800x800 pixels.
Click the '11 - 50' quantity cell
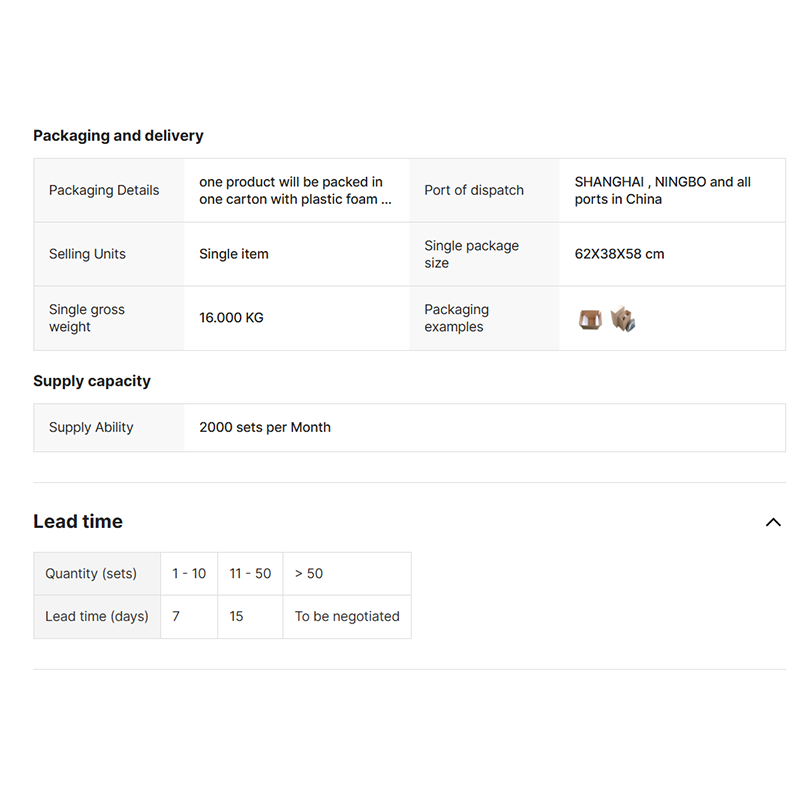tap(250, 574)
